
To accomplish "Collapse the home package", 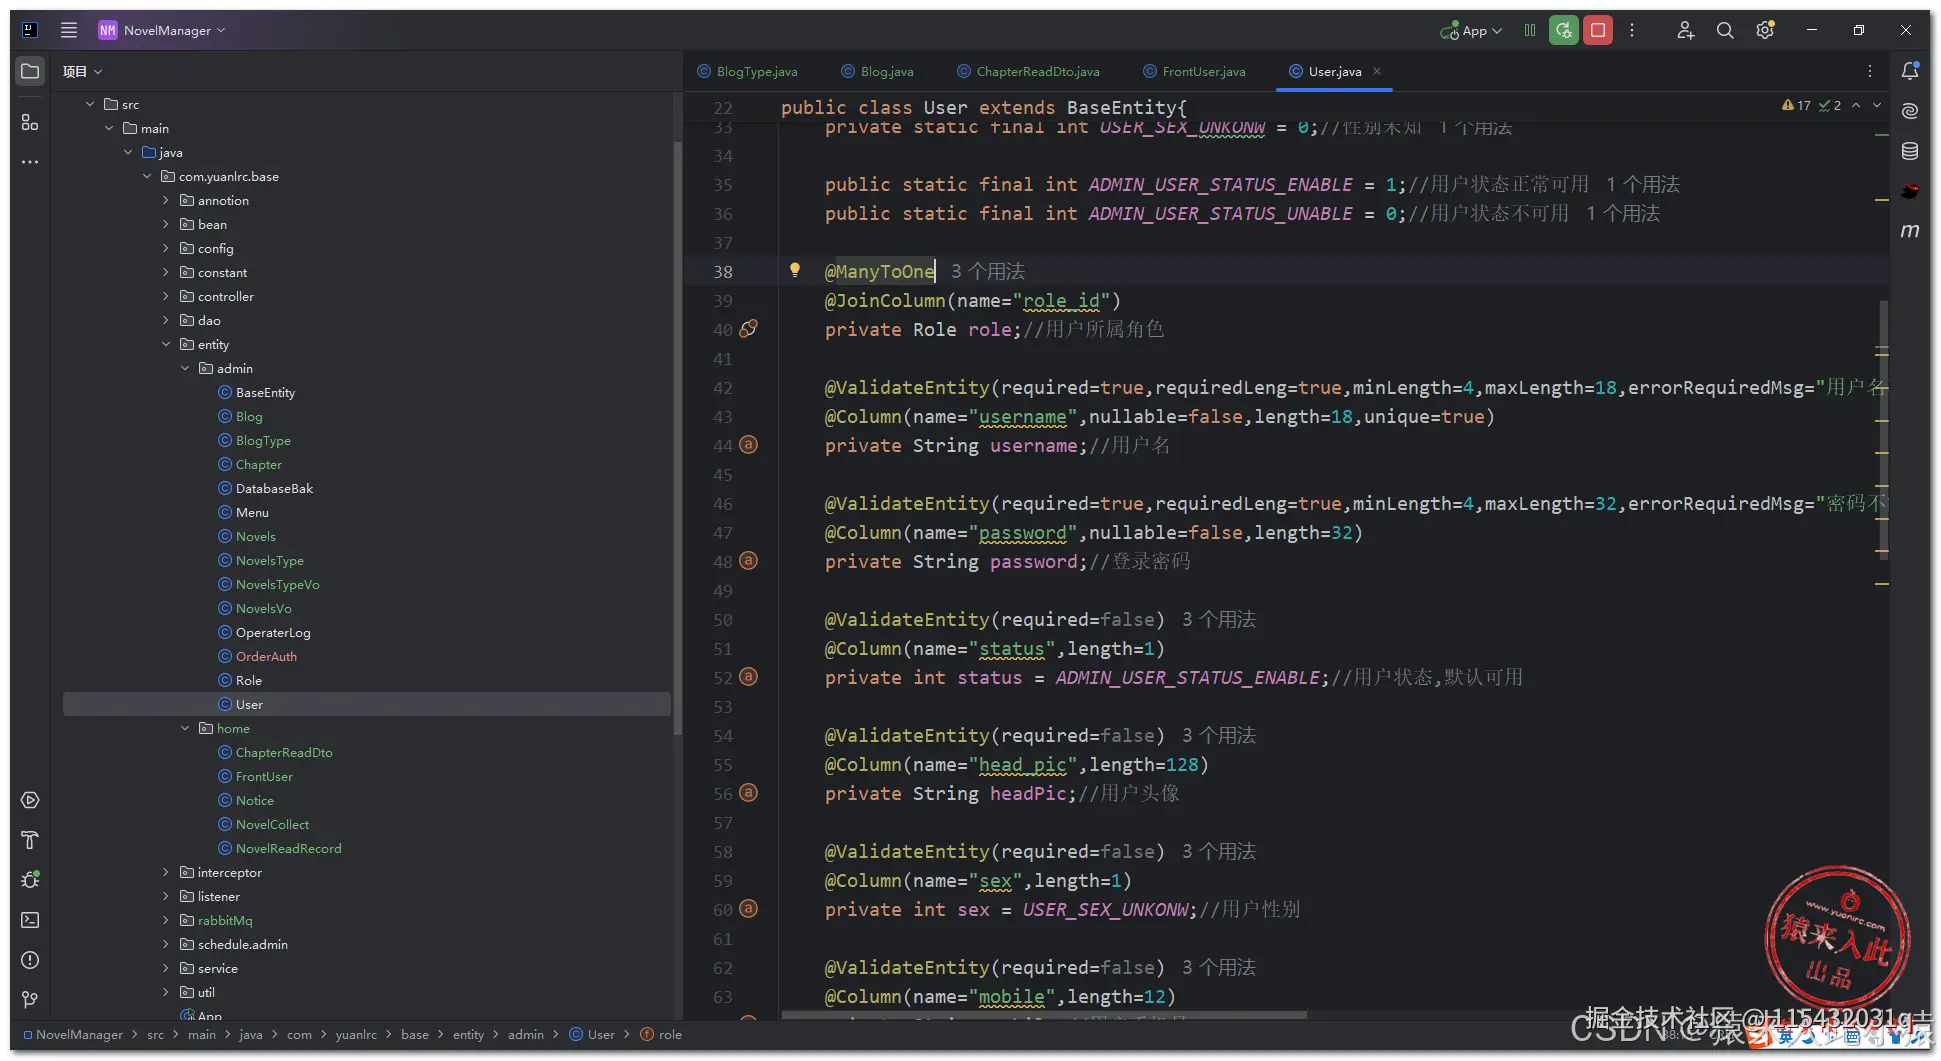I will click(x=185, y=728).
